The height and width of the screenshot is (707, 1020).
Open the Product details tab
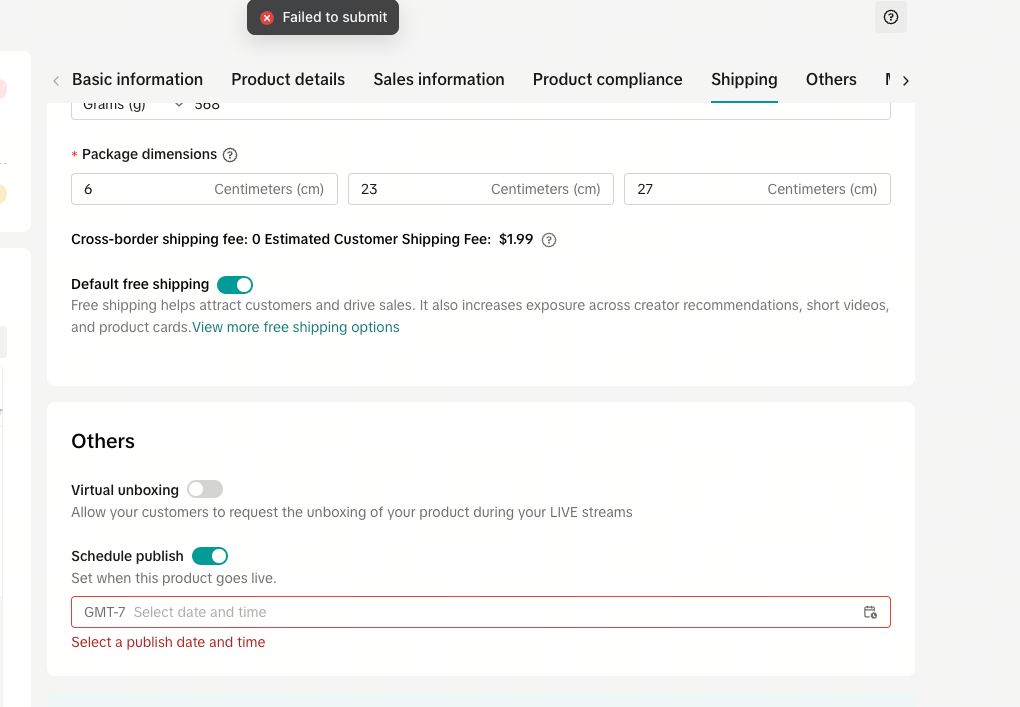tap(288, 80)
